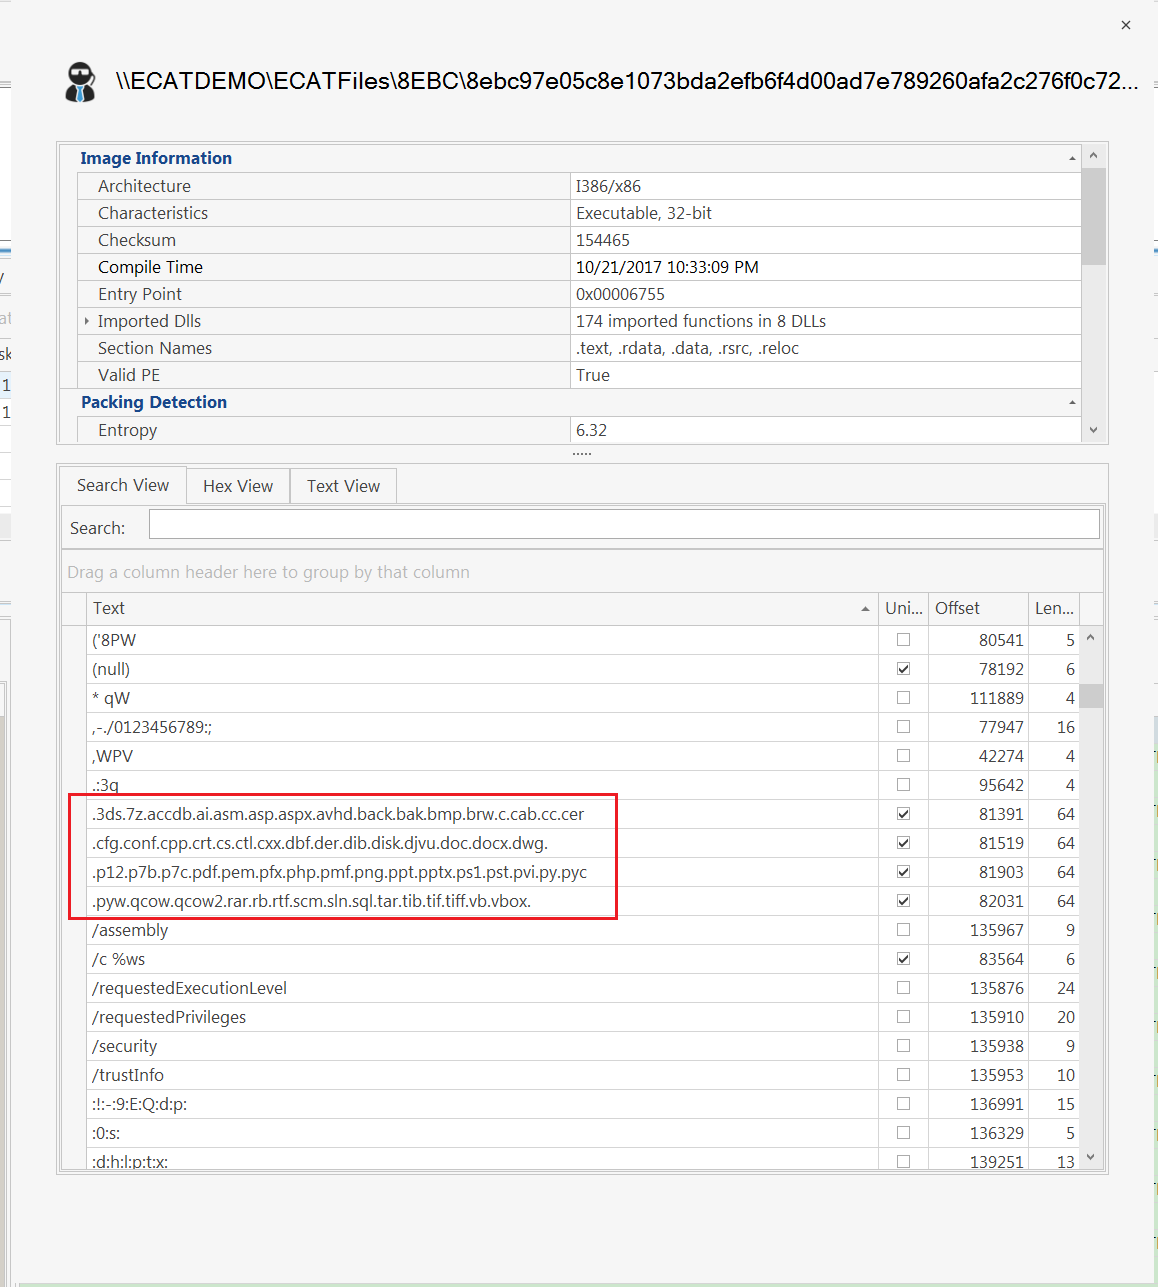Click strings list scrollbar down arrow
The width and height of the screenshot is (1158, 1287).
pyautogui.click(x=1091, y=1157)
